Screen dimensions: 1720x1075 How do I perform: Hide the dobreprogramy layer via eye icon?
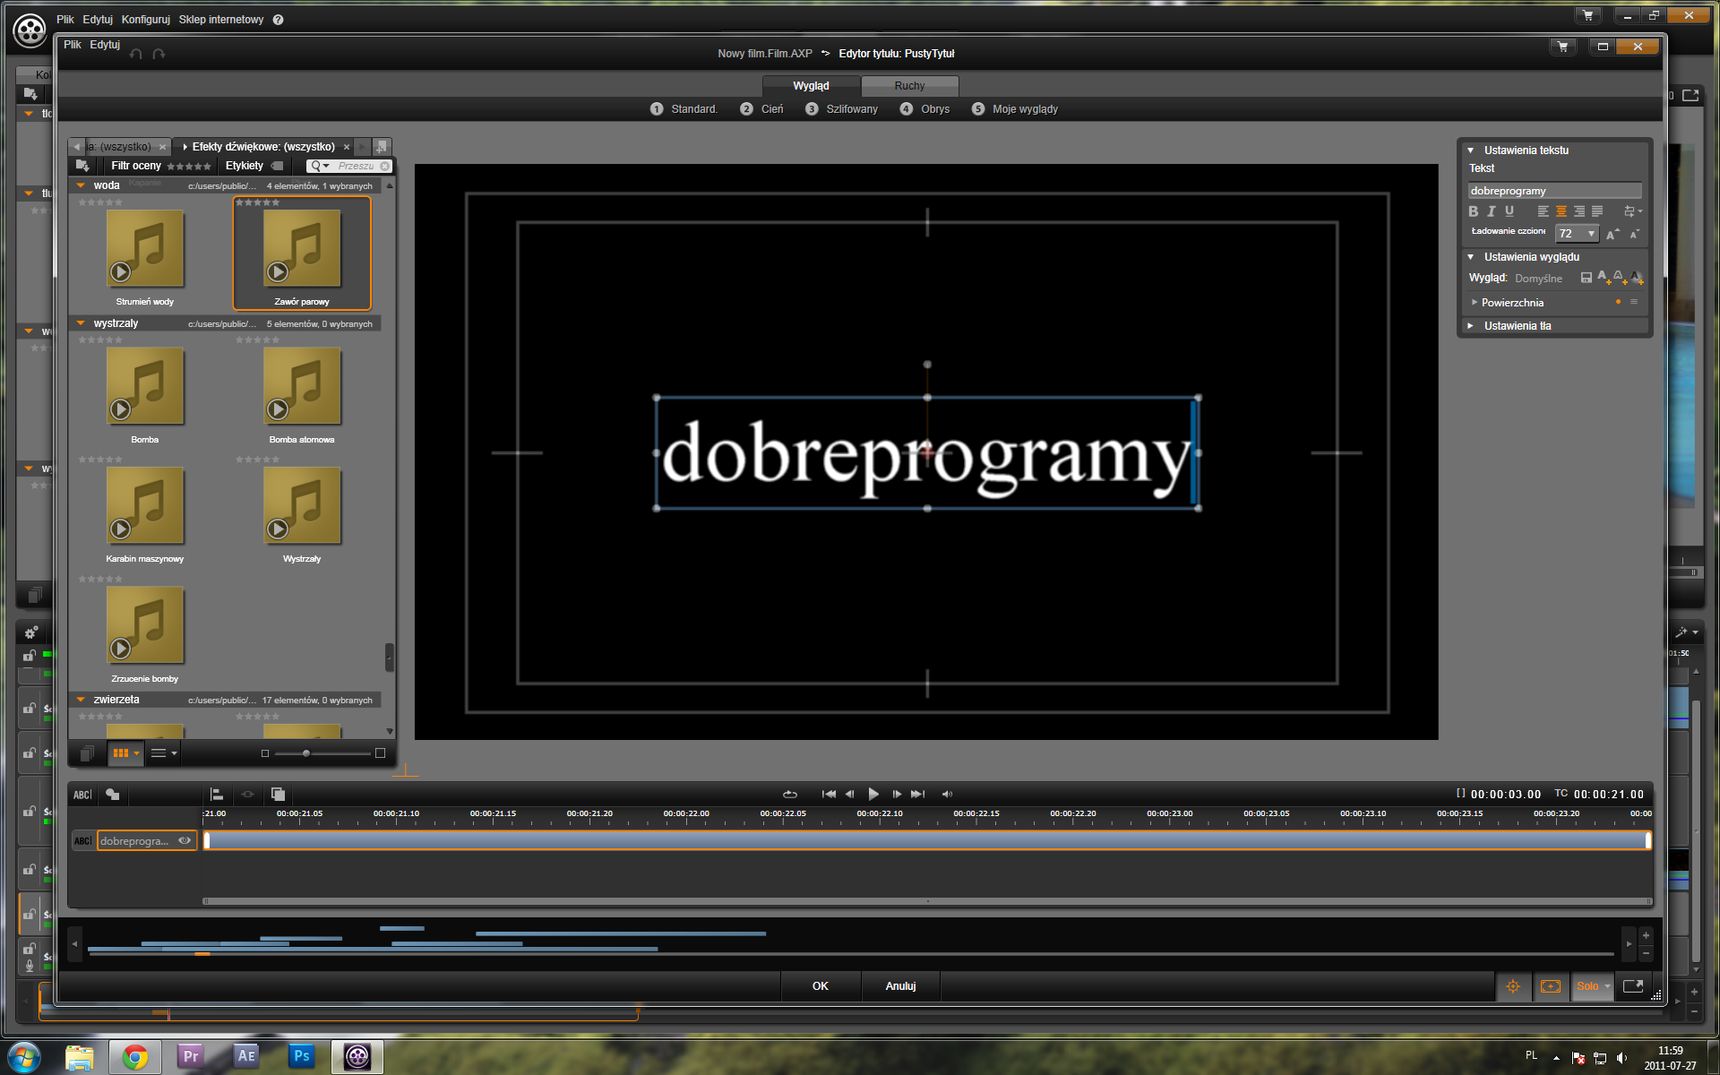click(x=184, y=841)
